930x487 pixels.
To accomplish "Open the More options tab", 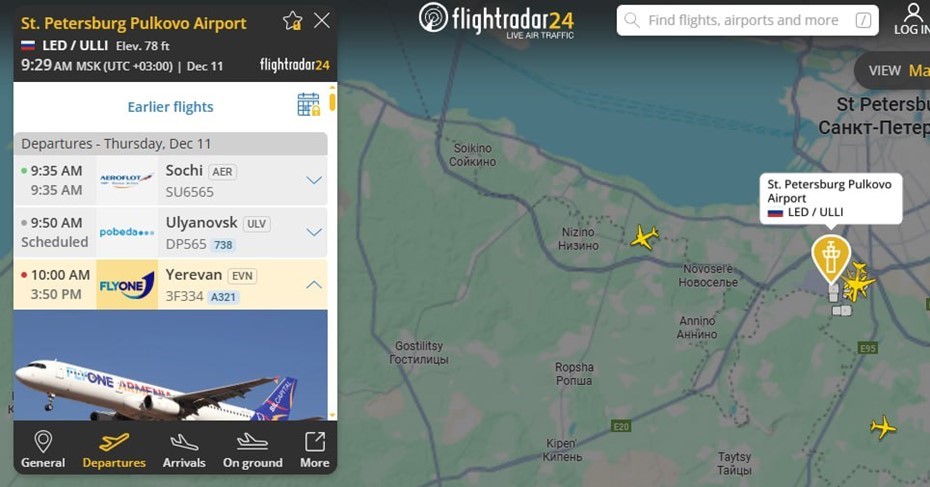I will (314, 450).
